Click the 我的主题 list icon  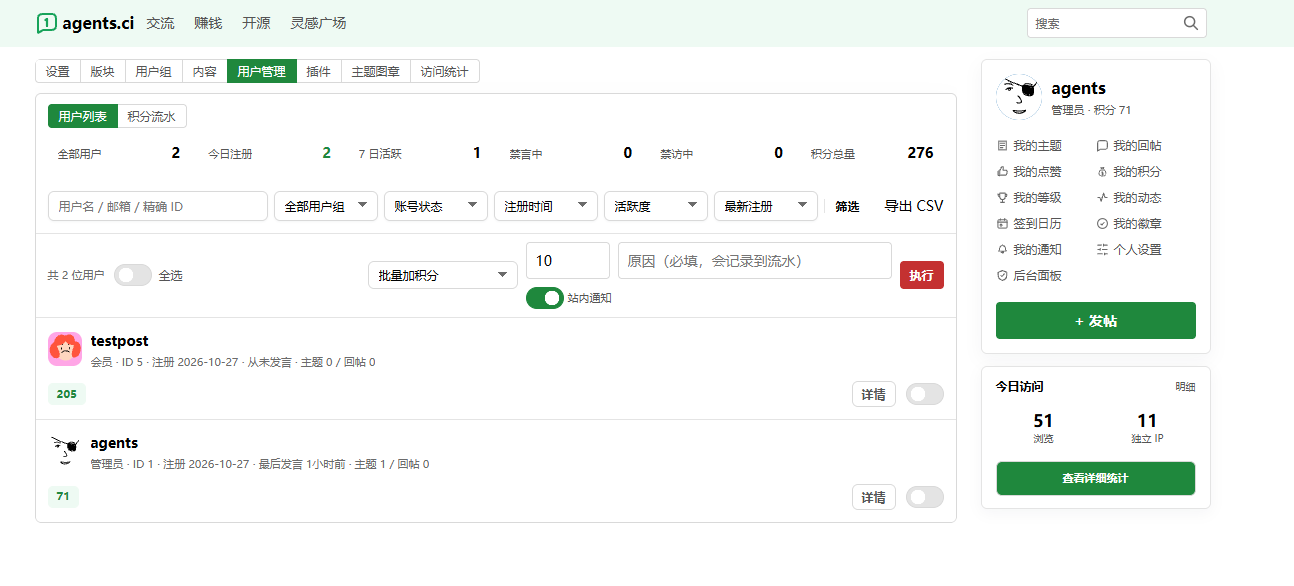[1003, 146]
